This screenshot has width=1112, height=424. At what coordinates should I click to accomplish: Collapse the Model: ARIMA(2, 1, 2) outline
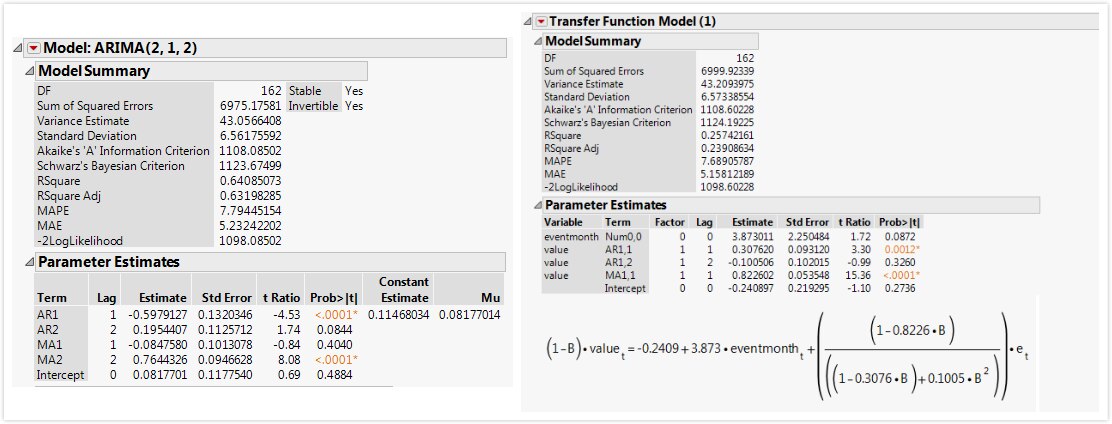click(18, 48)
